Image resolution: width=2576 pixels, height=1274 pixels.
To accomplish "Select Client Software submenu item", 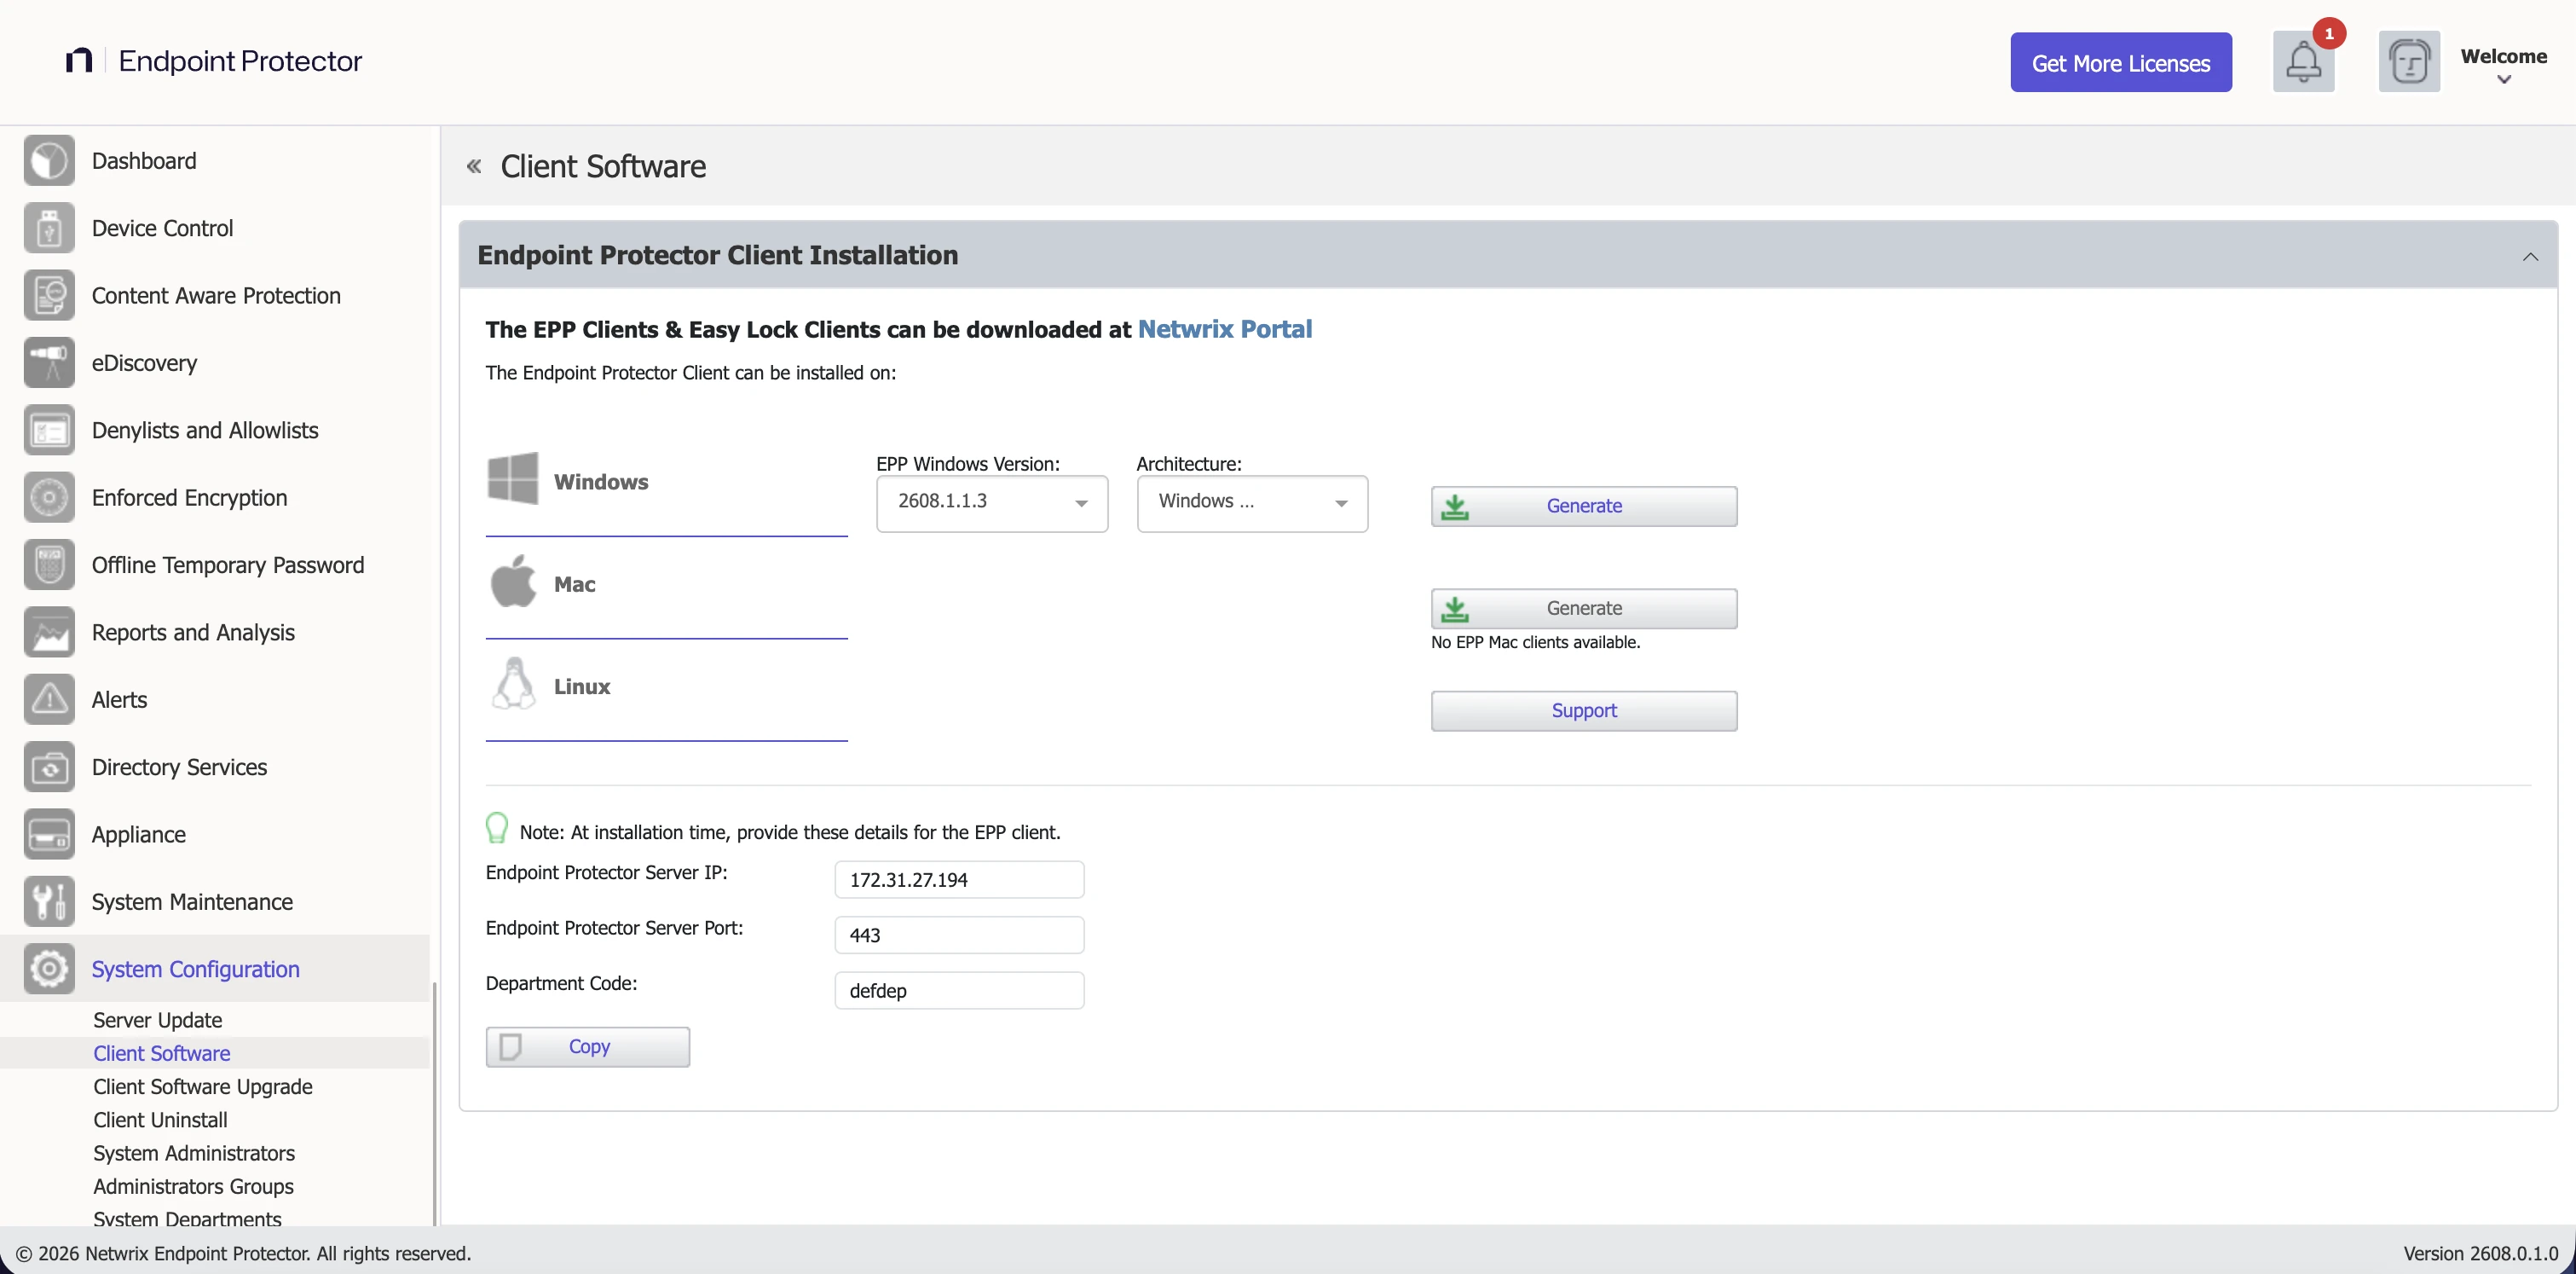I will (161, 1053).
